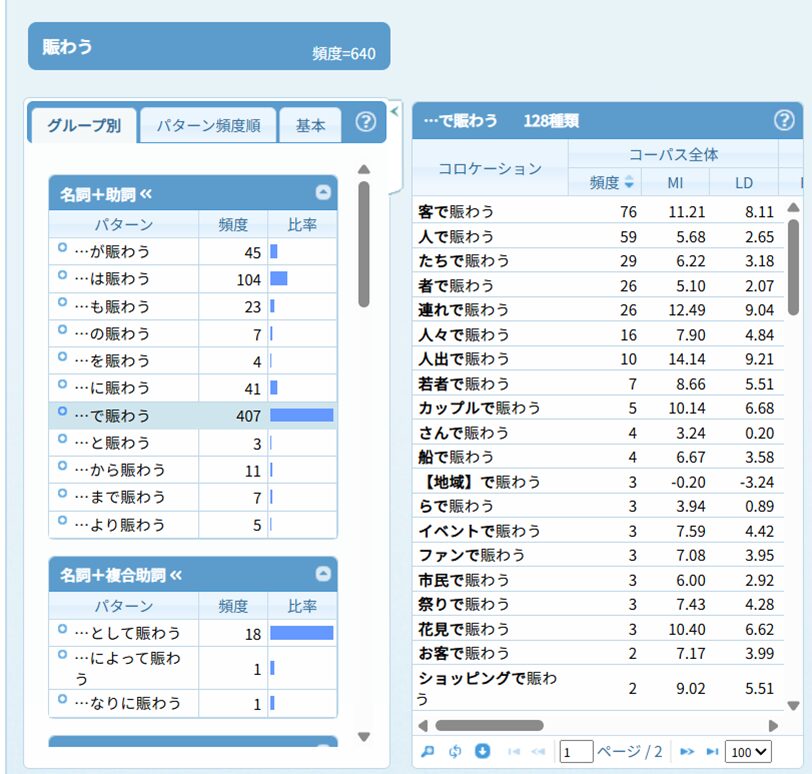This screenshot has height=774, width=812.
Task: Open help icon in …で賑わう panel header
Action: [x=783, y=121]
